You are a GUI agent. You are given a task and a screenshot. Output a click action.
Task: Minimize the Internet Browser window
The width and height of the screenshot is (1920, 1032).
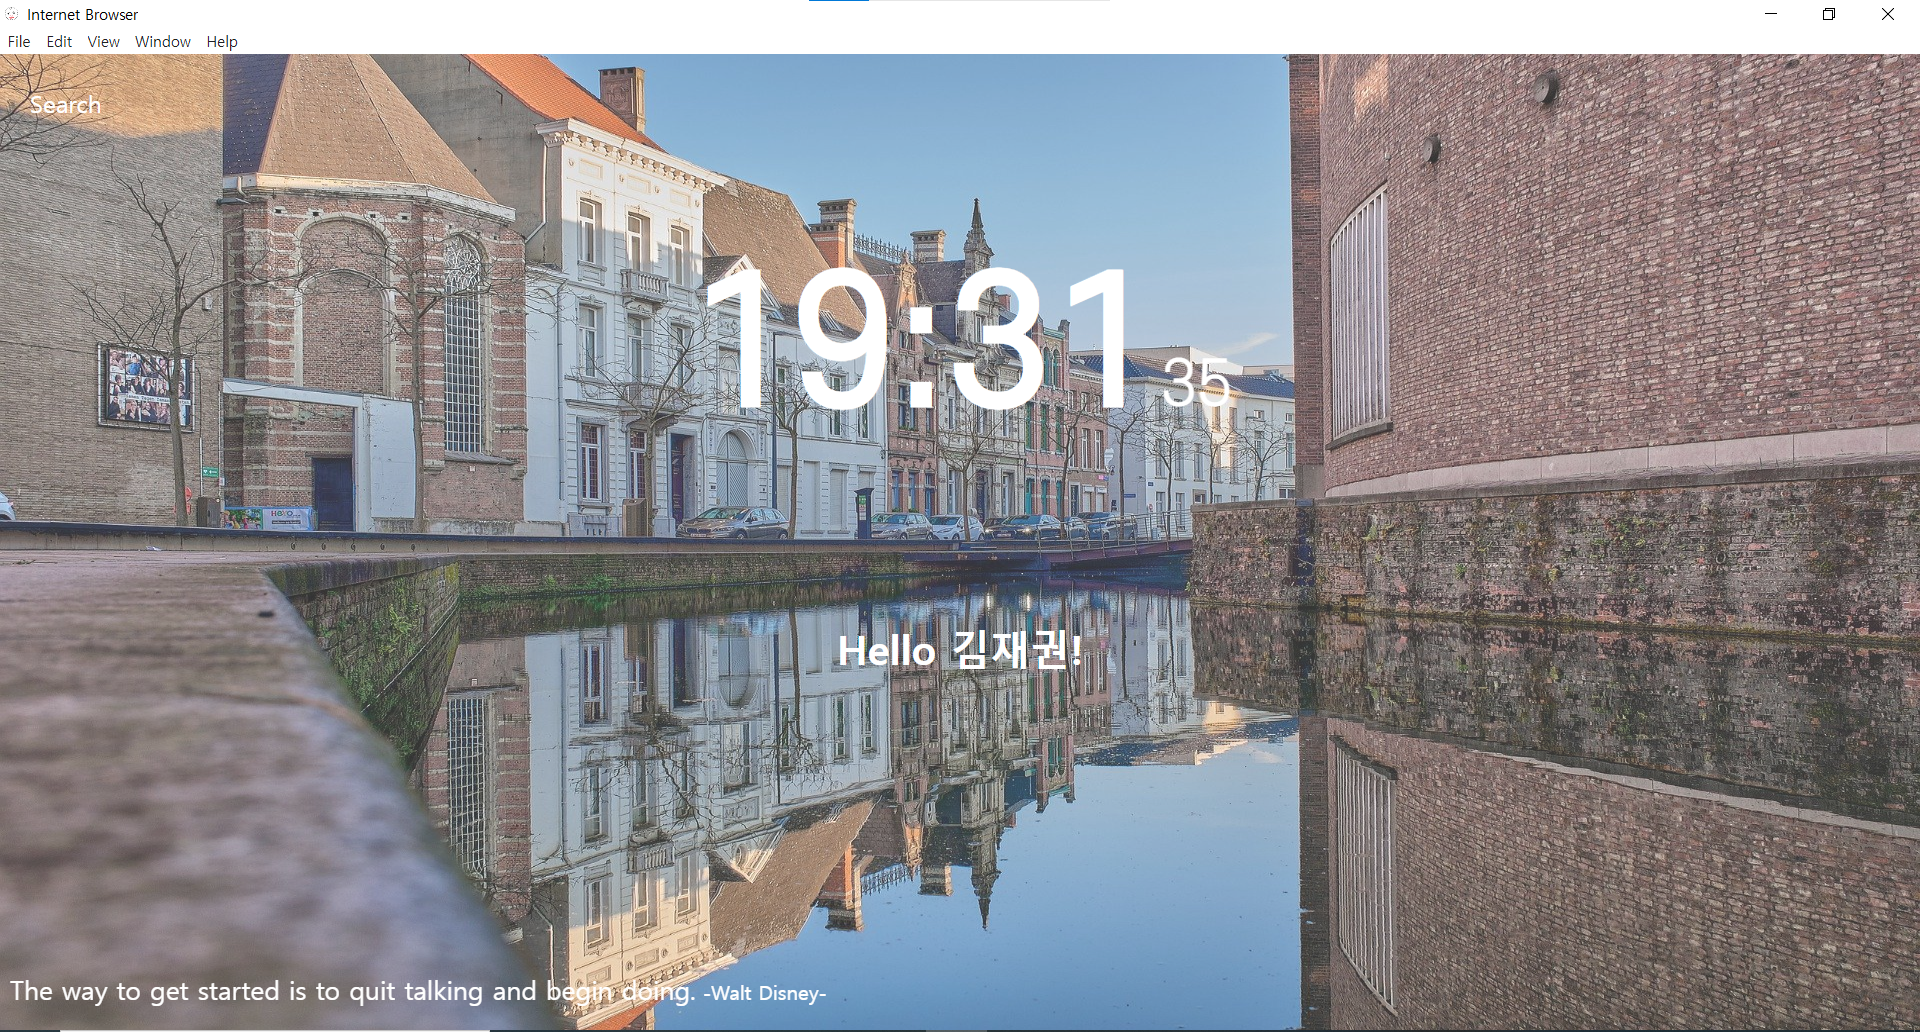pyautogui.click(x=1771, y=14)
